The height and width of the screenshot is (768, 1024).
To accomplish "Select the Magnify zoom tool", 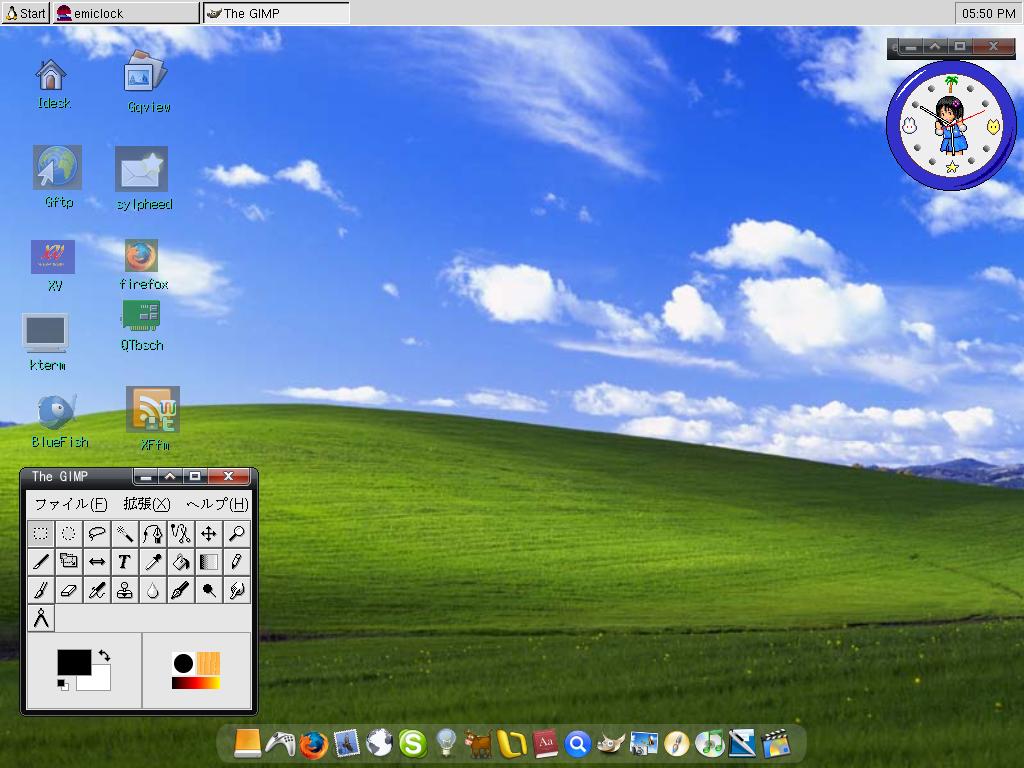I will [238, 533].
